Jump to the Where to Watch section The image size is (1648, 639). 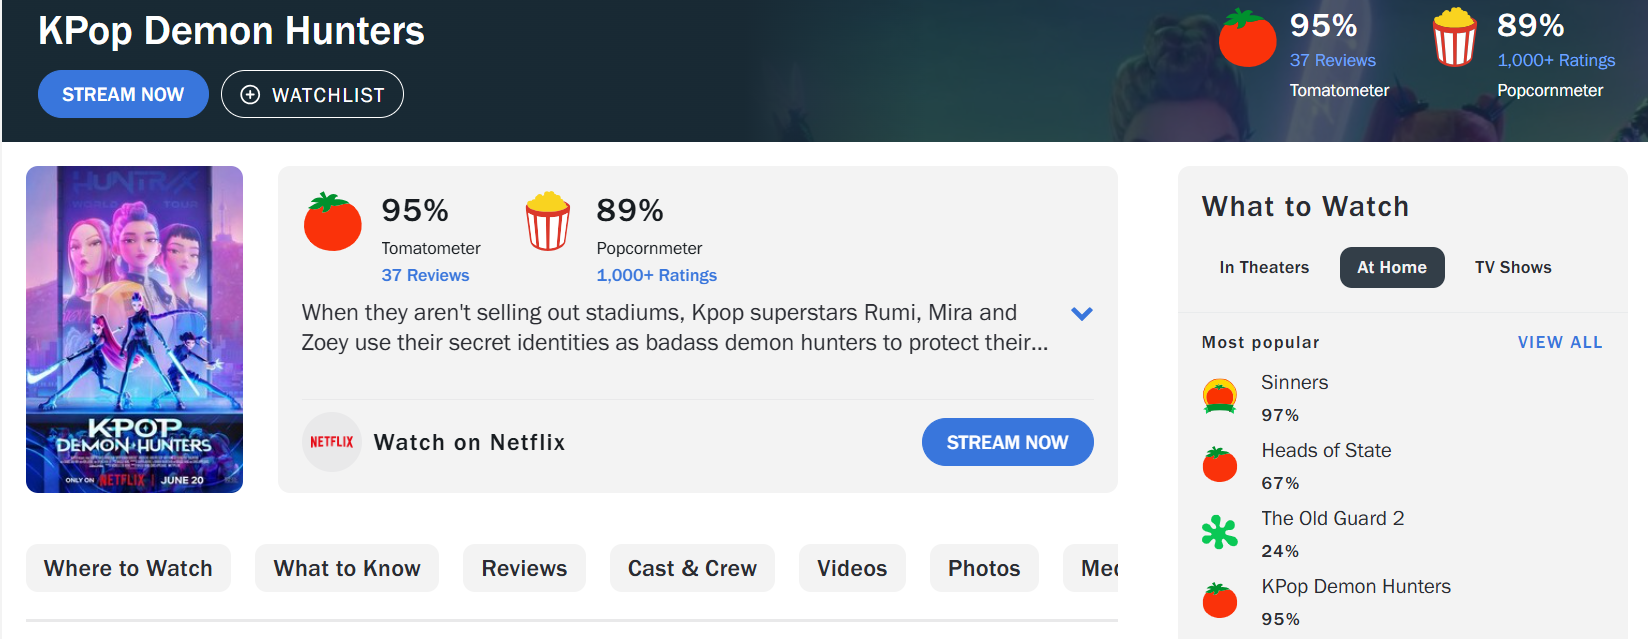pyautogui.click(x=128, y=568)
